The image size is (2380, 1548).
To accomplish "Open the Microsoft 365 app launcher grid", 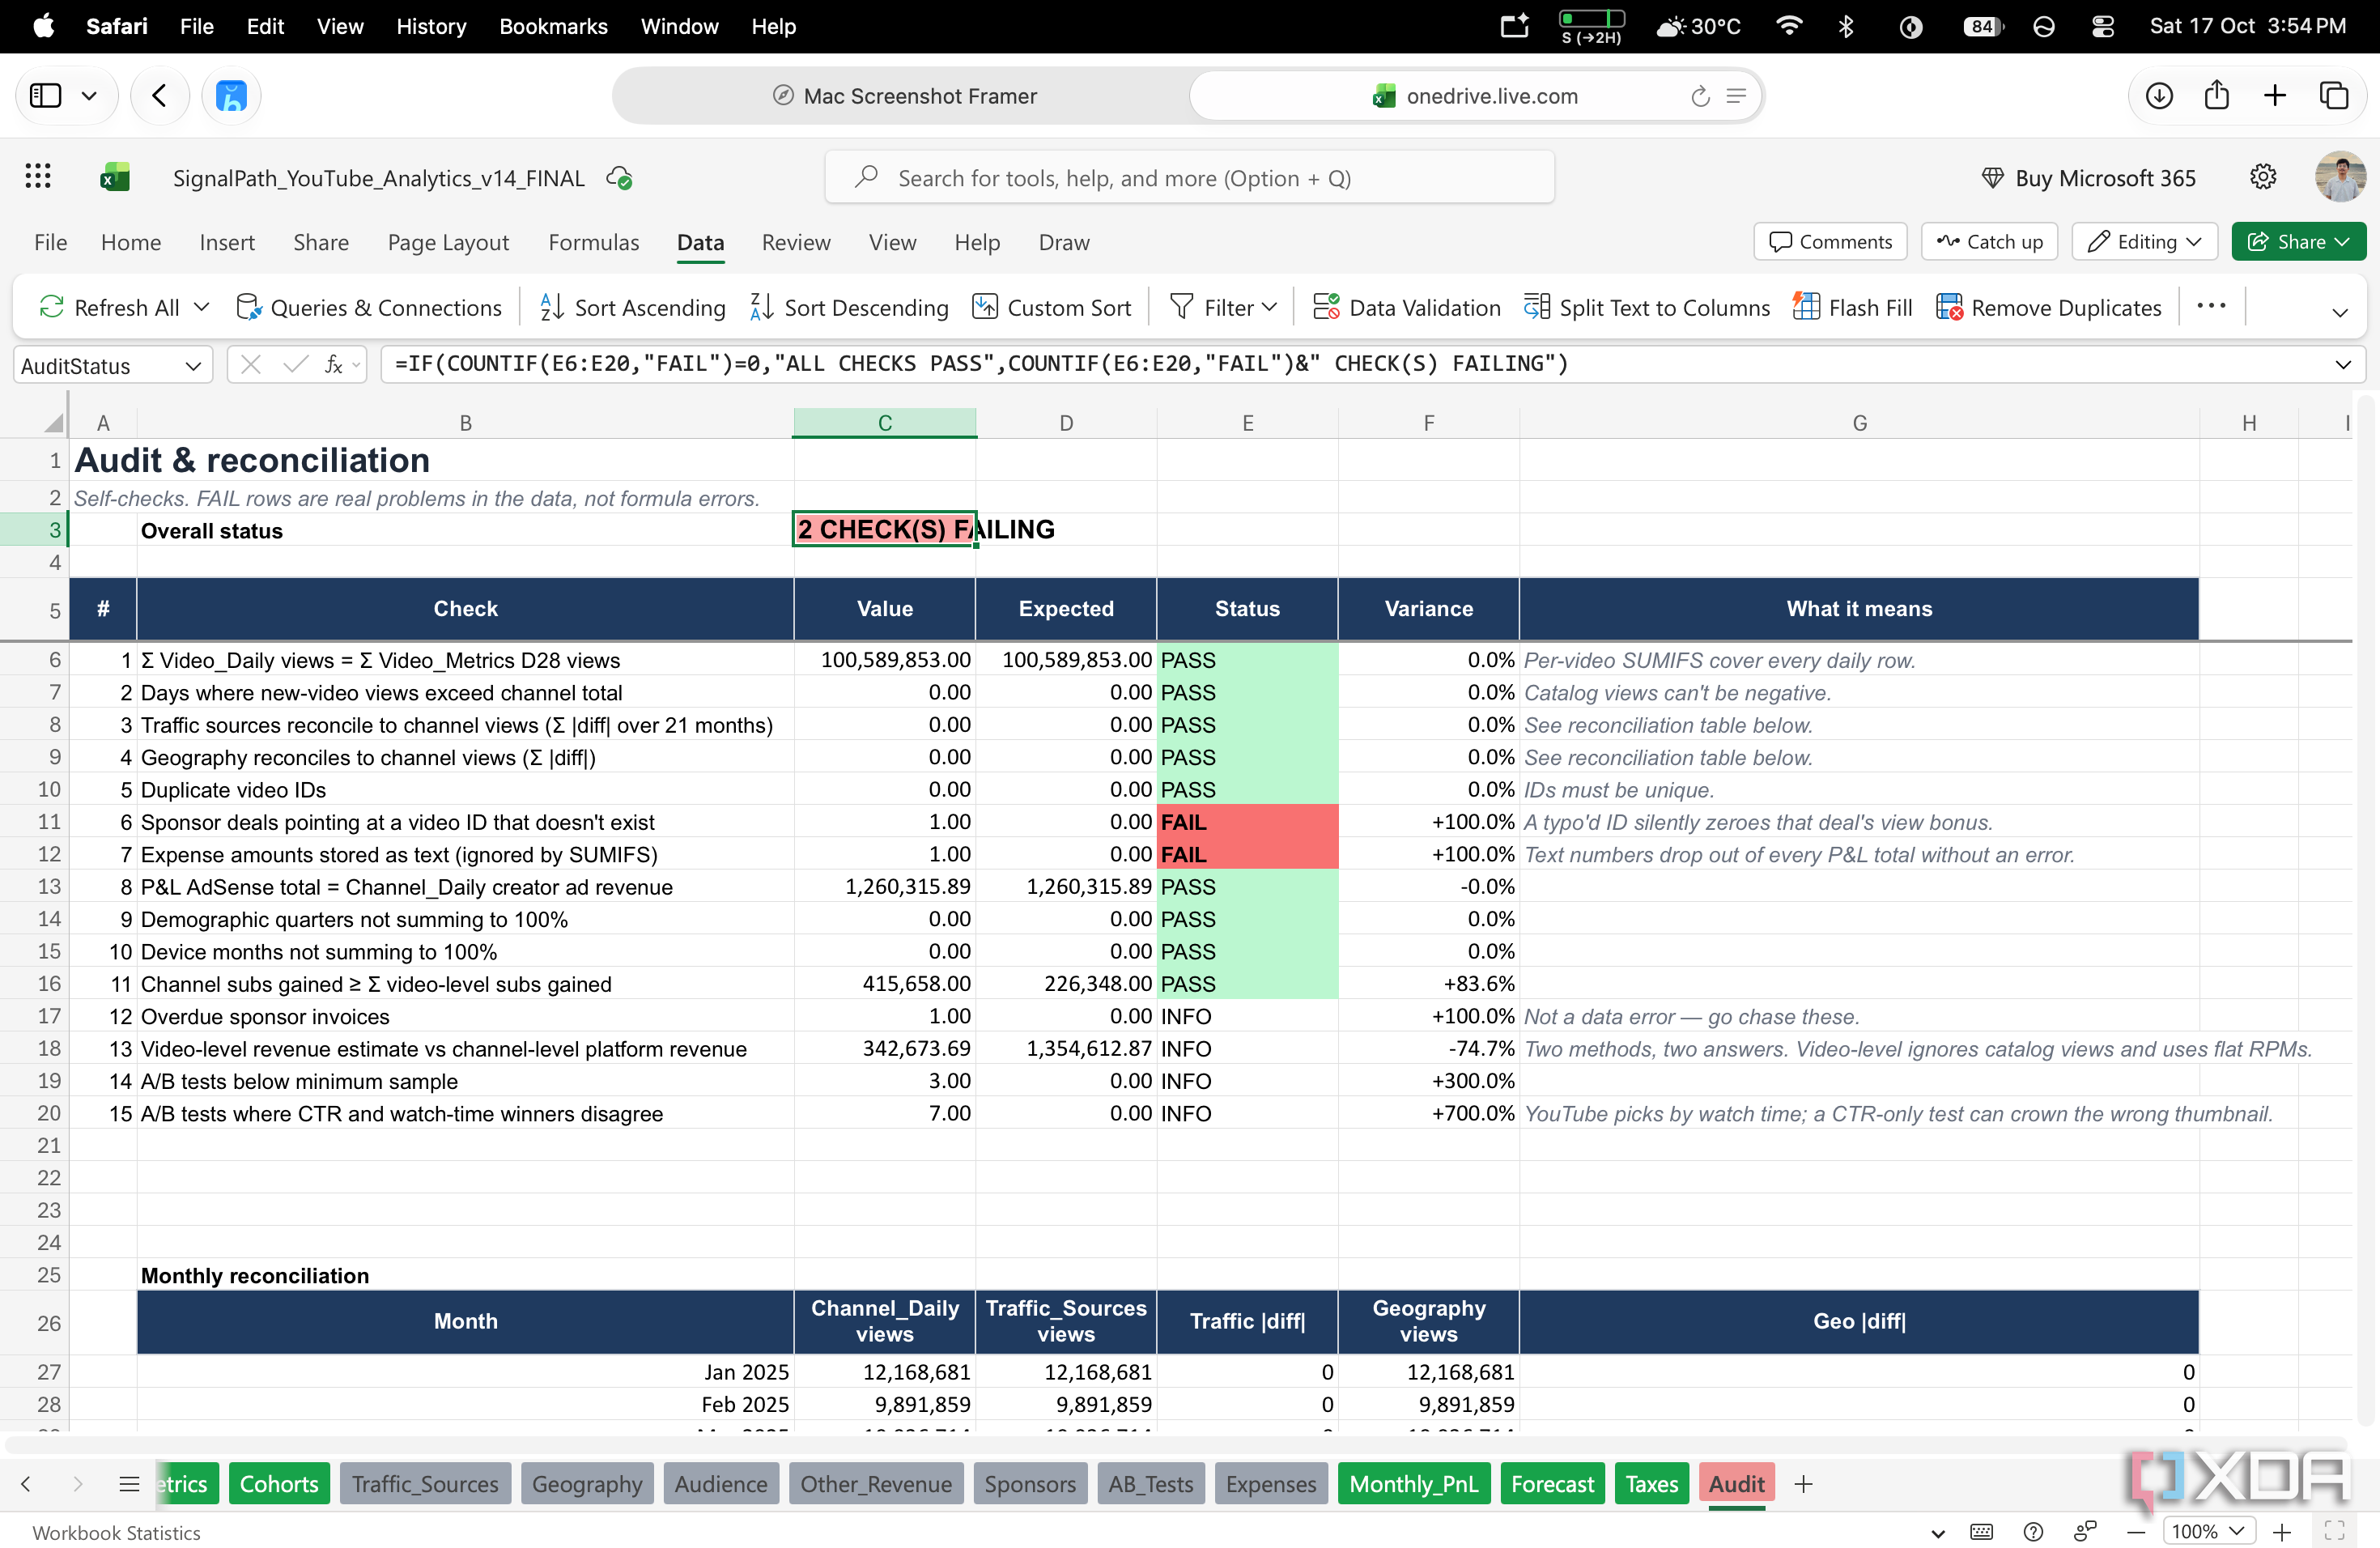I will coord(38,177).
